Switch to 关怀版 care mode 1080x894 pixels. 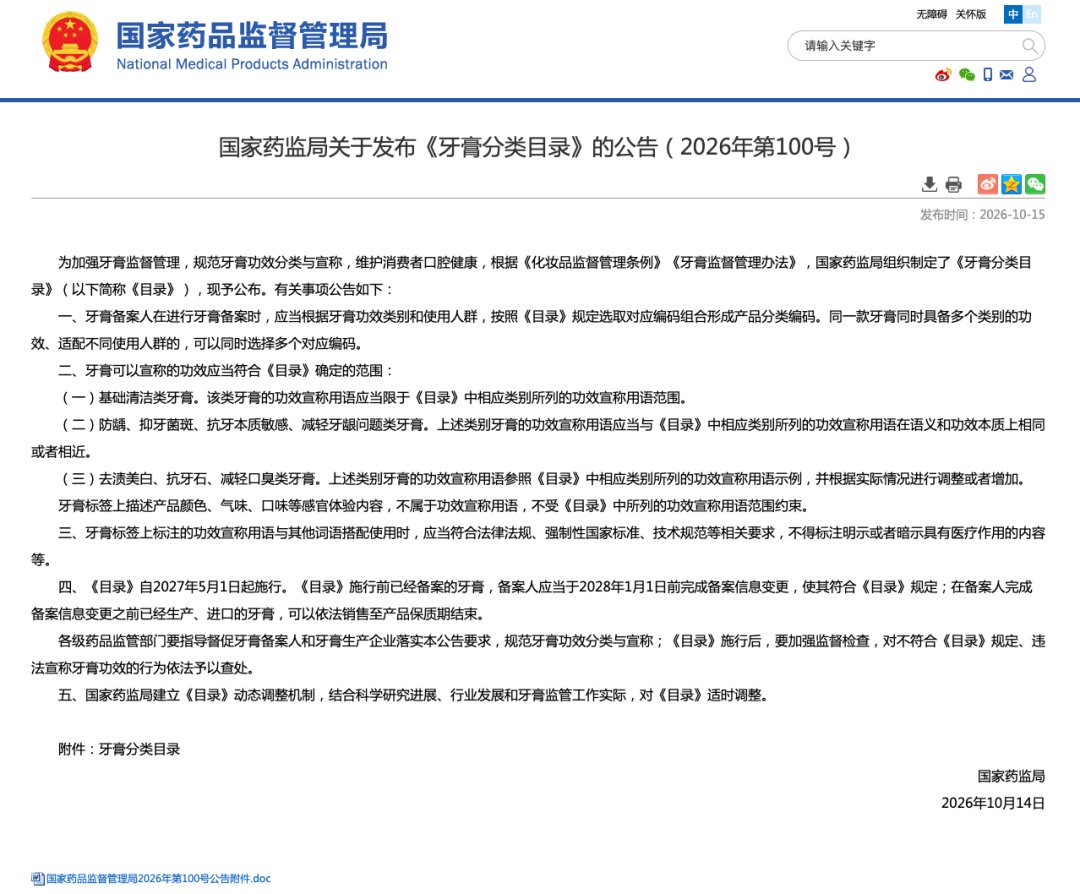(970, 14)
